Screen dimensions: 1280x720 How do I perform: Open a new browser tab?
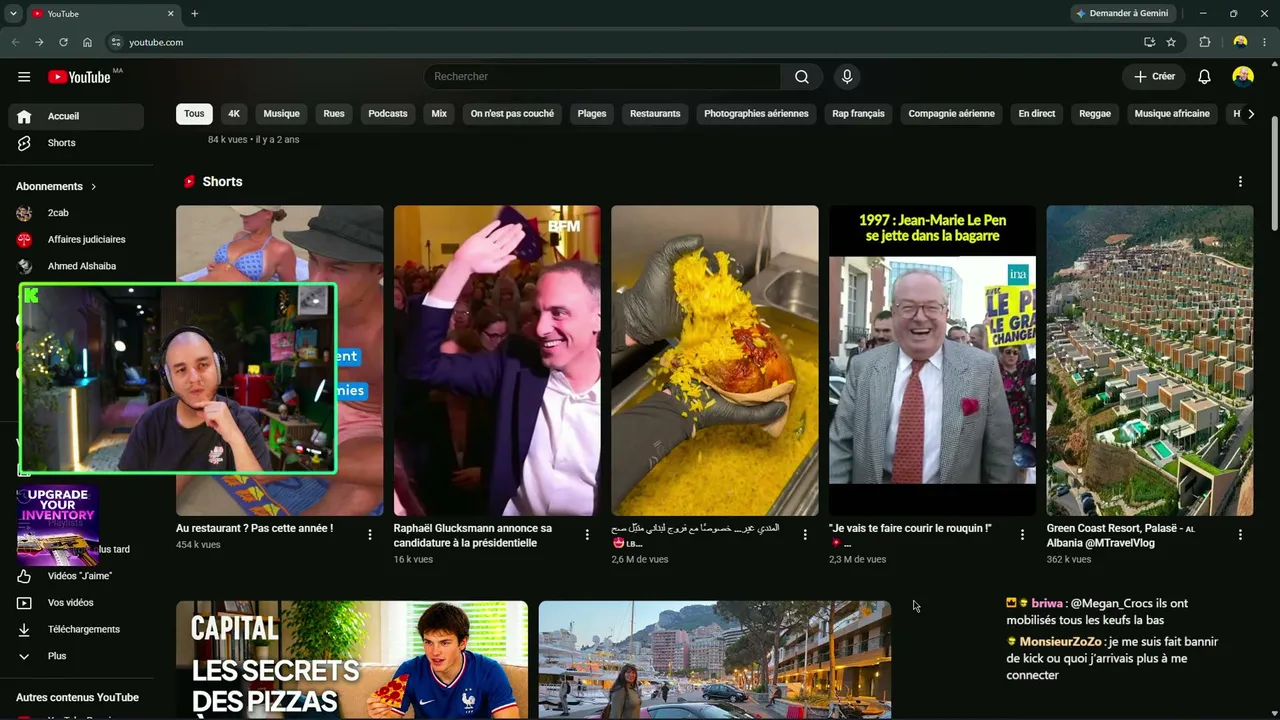(x=195, y=14)
